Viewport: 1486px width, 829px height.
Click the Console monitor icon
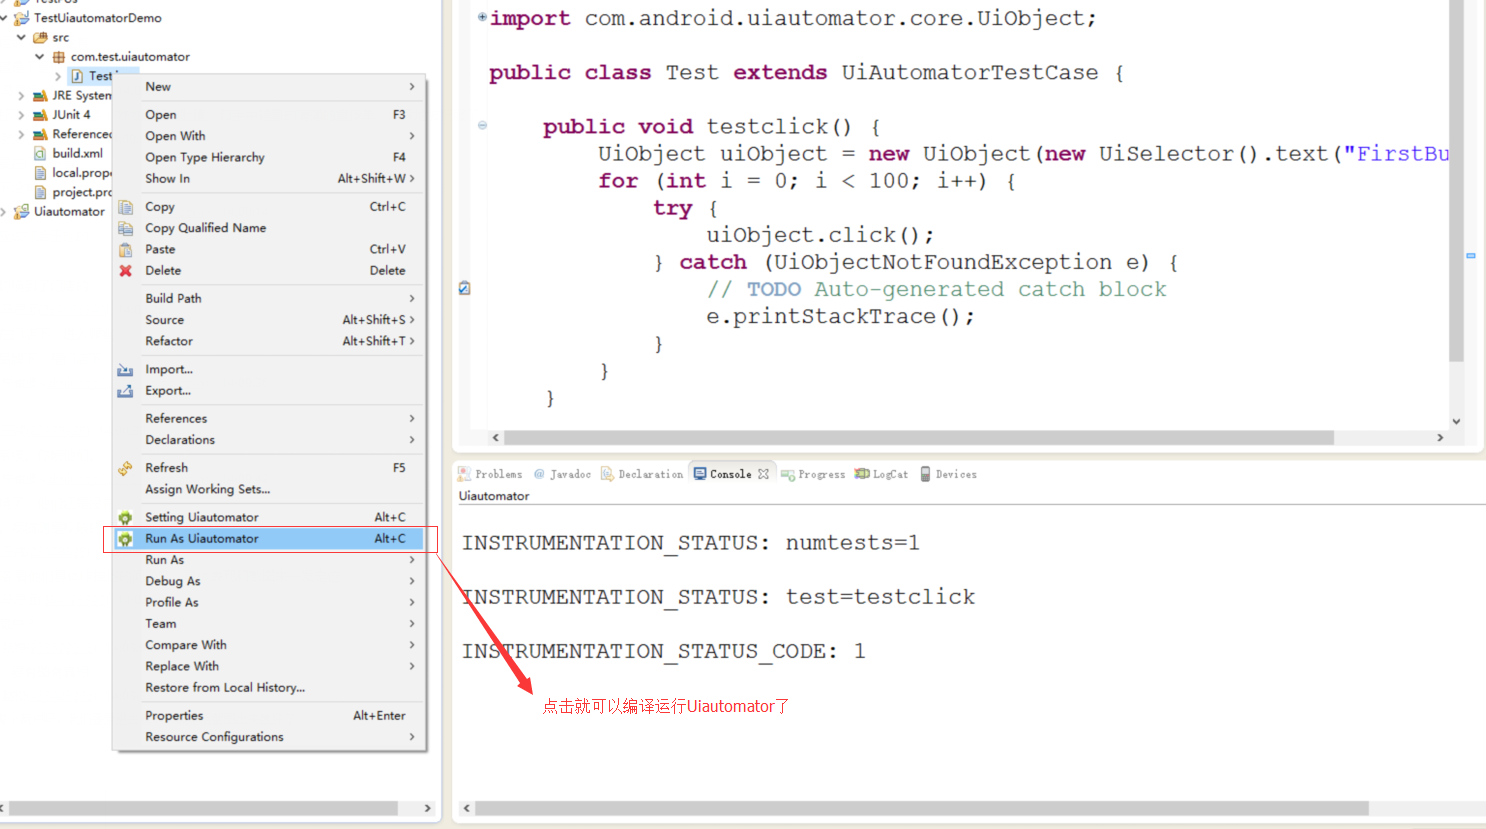700,474
